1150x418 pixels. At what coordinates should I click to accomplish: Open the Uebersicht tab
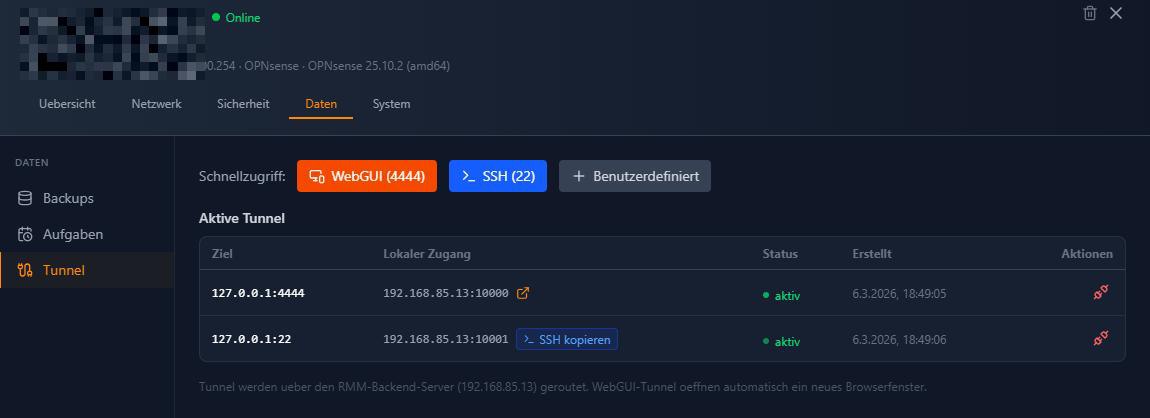(x=67, y=104)
